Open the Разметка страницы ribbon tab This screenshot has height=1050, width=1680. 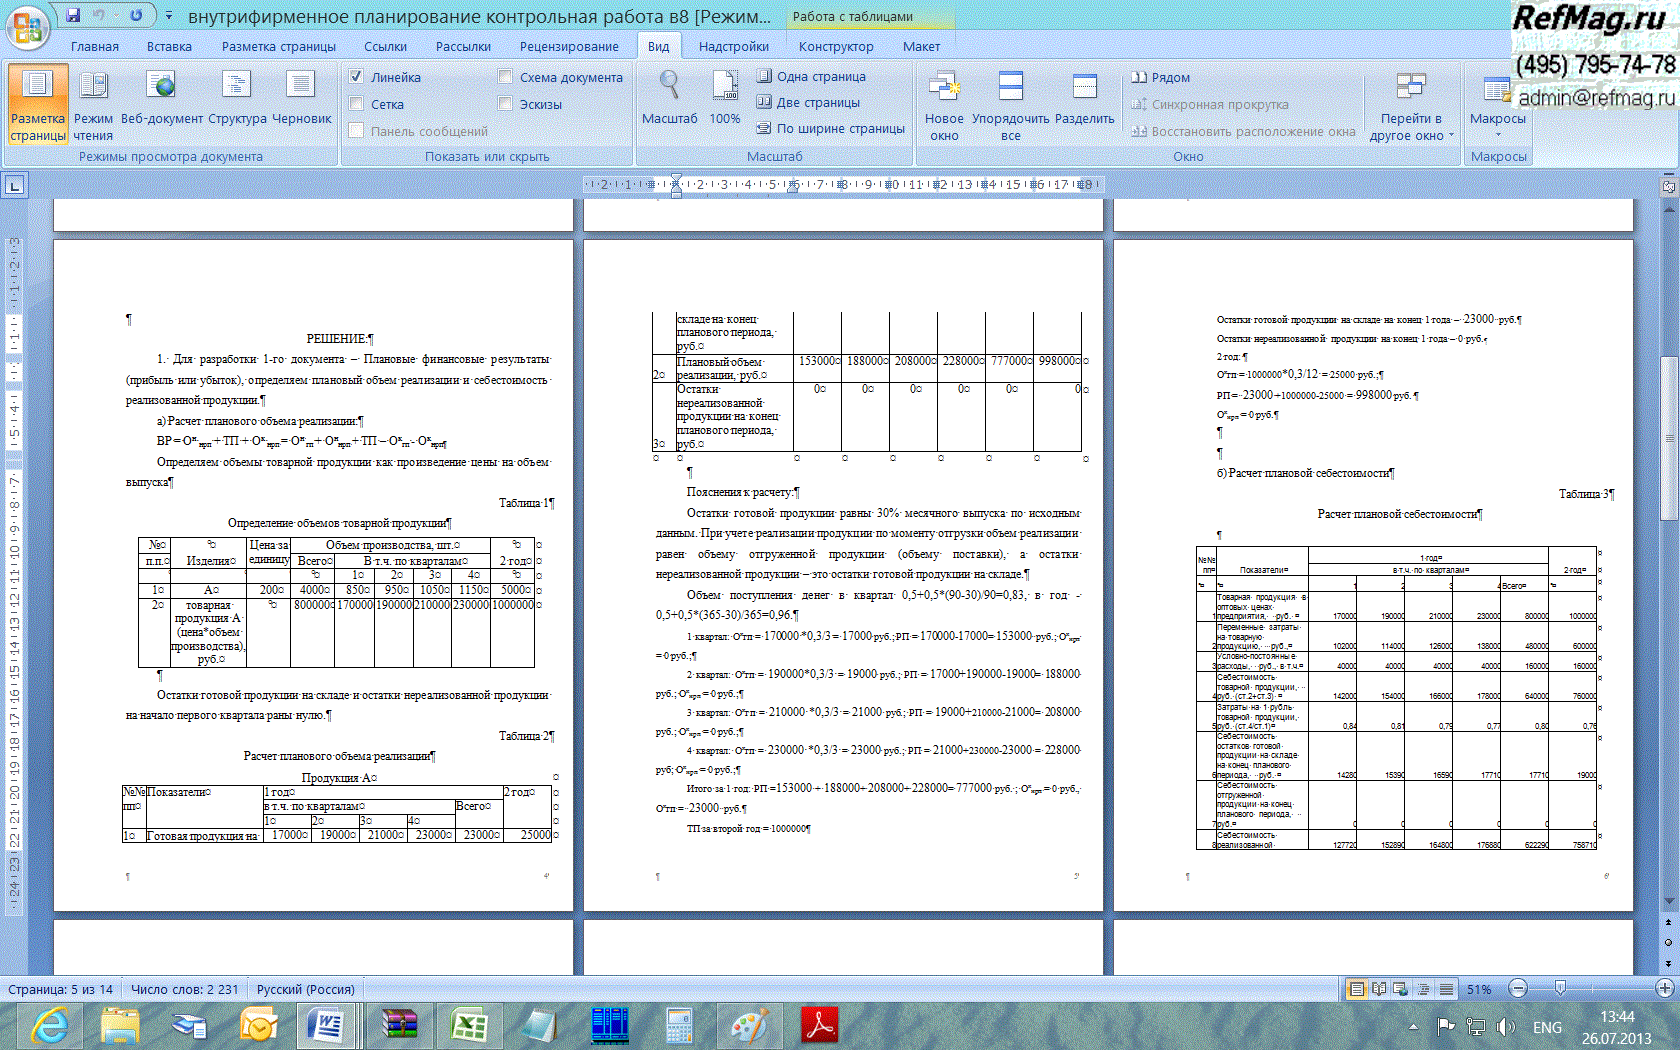pyautogui.click(x=278, y=47)
